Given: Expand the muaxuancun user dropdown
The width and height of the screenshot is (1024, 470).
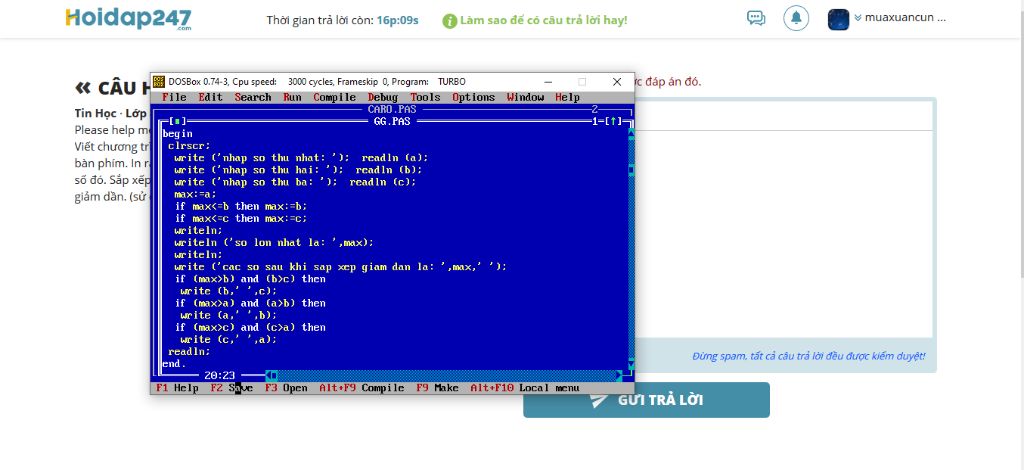Looking at the screenshot, I should (900, 18).
